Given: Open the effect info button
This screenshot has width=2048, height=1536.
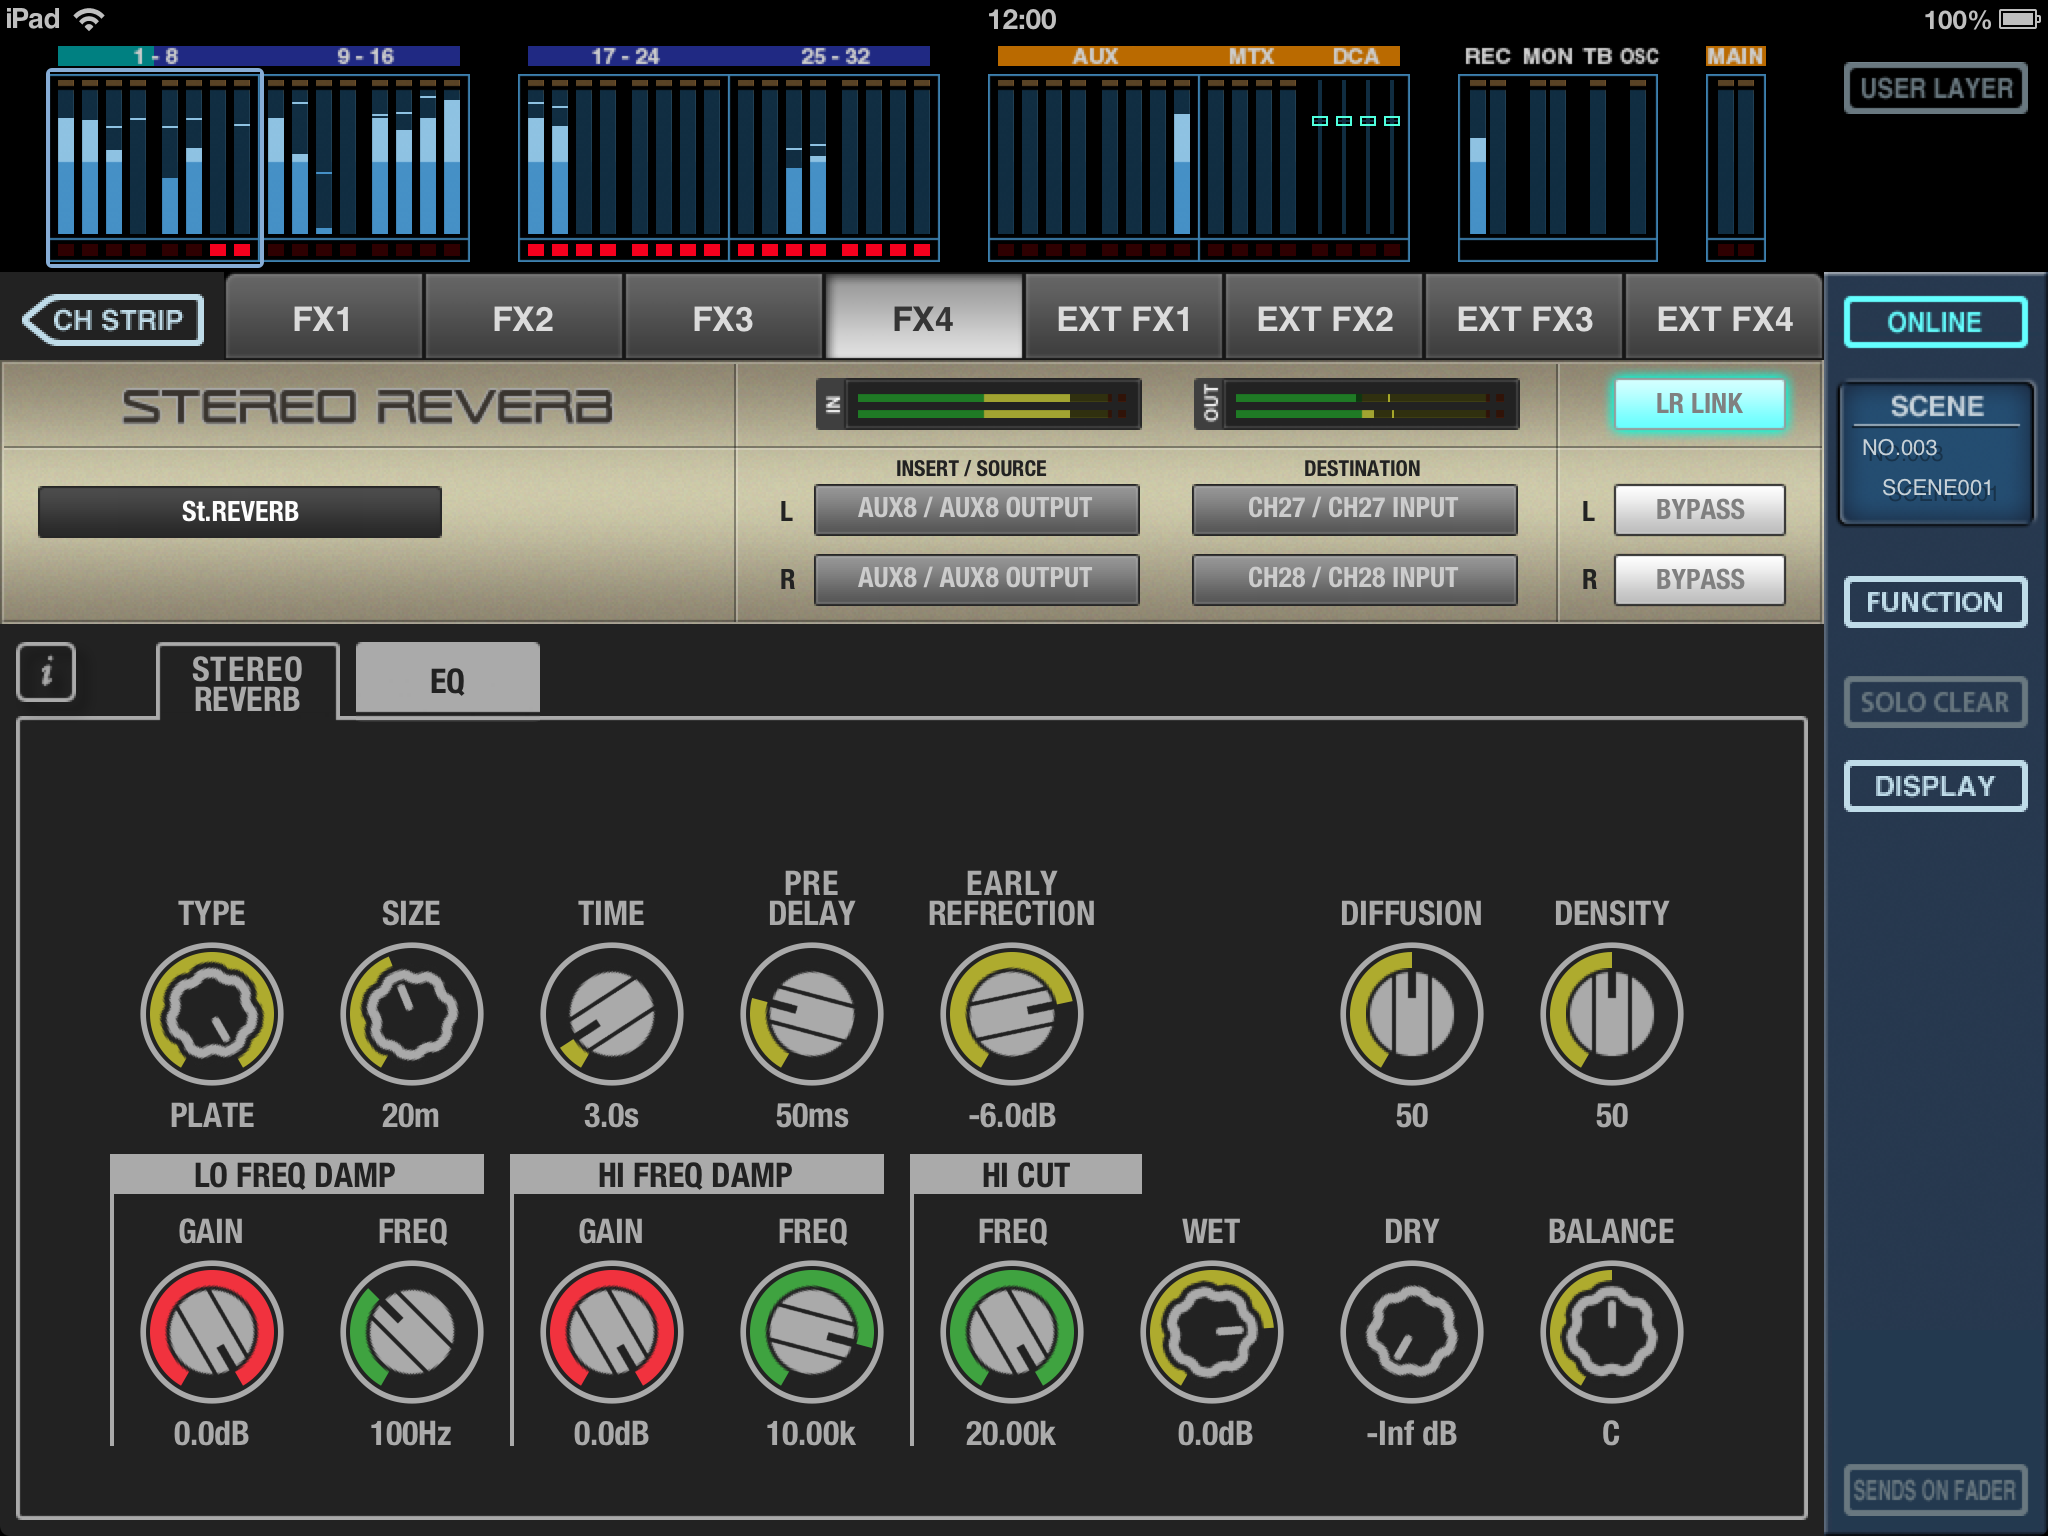Looking at the screenshot, I should pyautogui.click(x=46, y=672).
